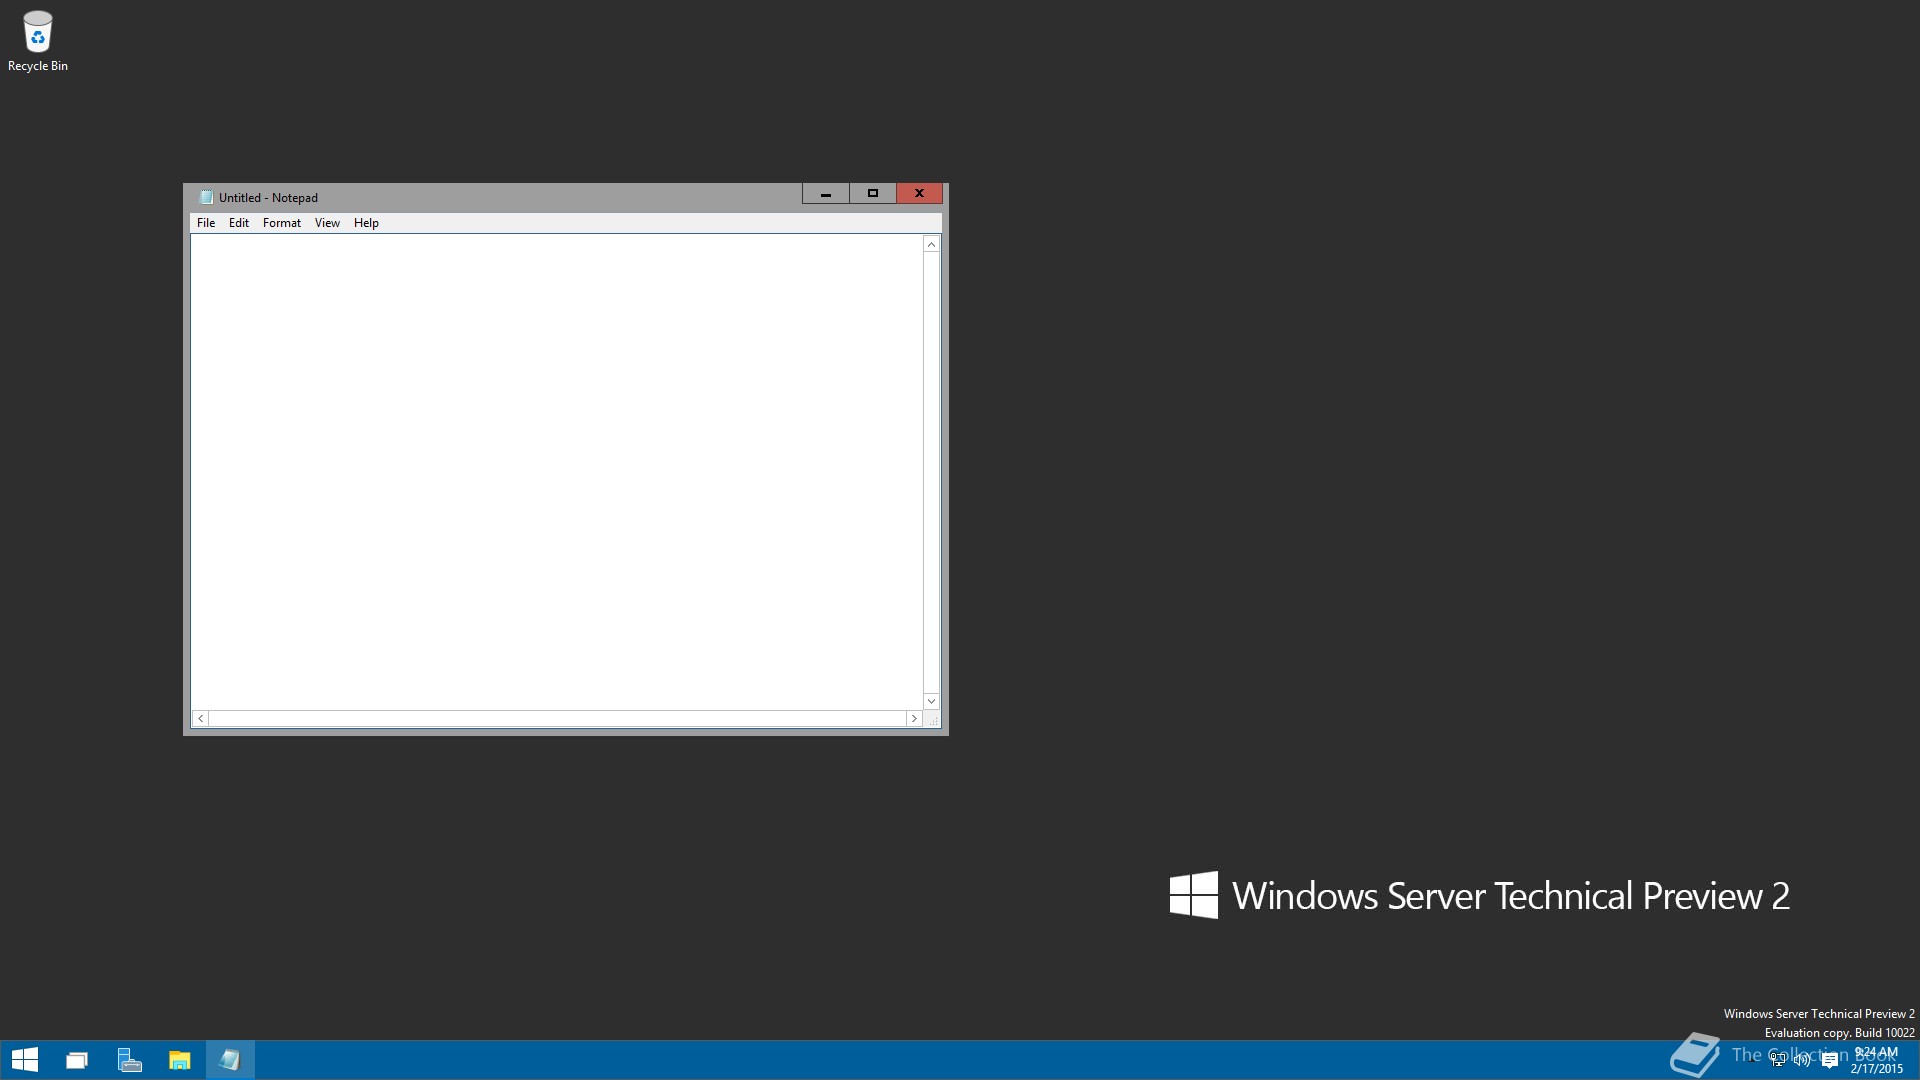Open the Help menu

tap(366, 223)
